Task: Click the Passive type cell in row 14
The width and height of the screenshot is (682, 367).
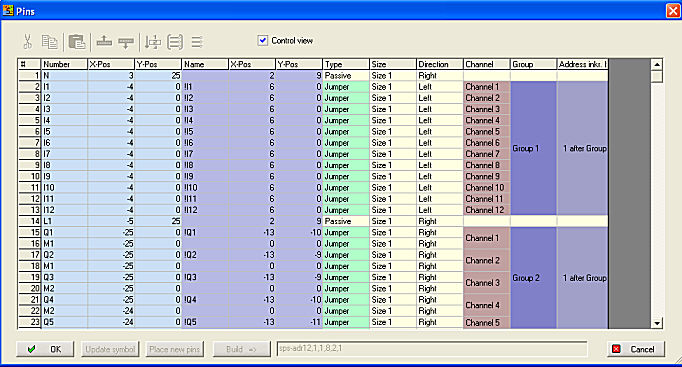Action: coord(346,221)
